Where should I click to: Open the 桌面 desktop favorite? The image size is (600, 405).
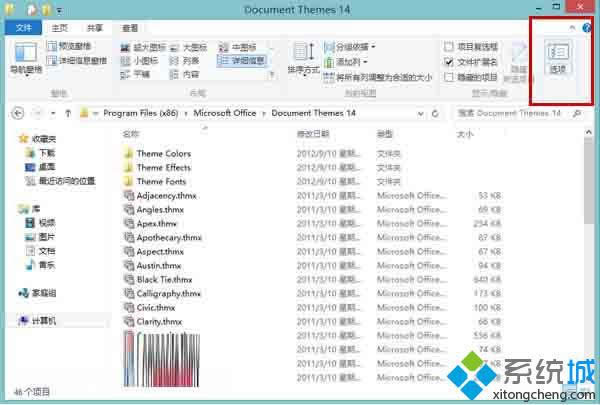40,167
